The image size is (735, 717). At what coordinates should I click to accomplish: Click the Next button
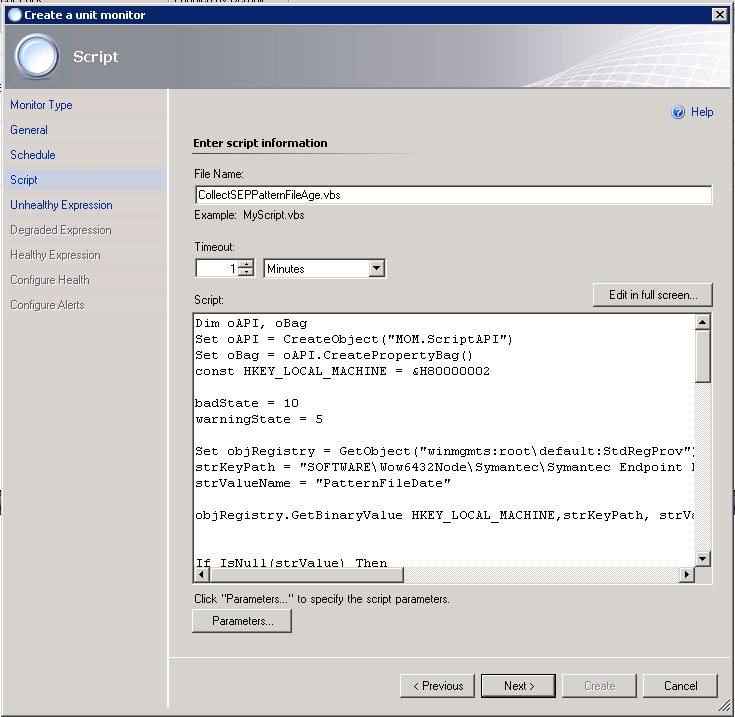[x=518, y=686]
